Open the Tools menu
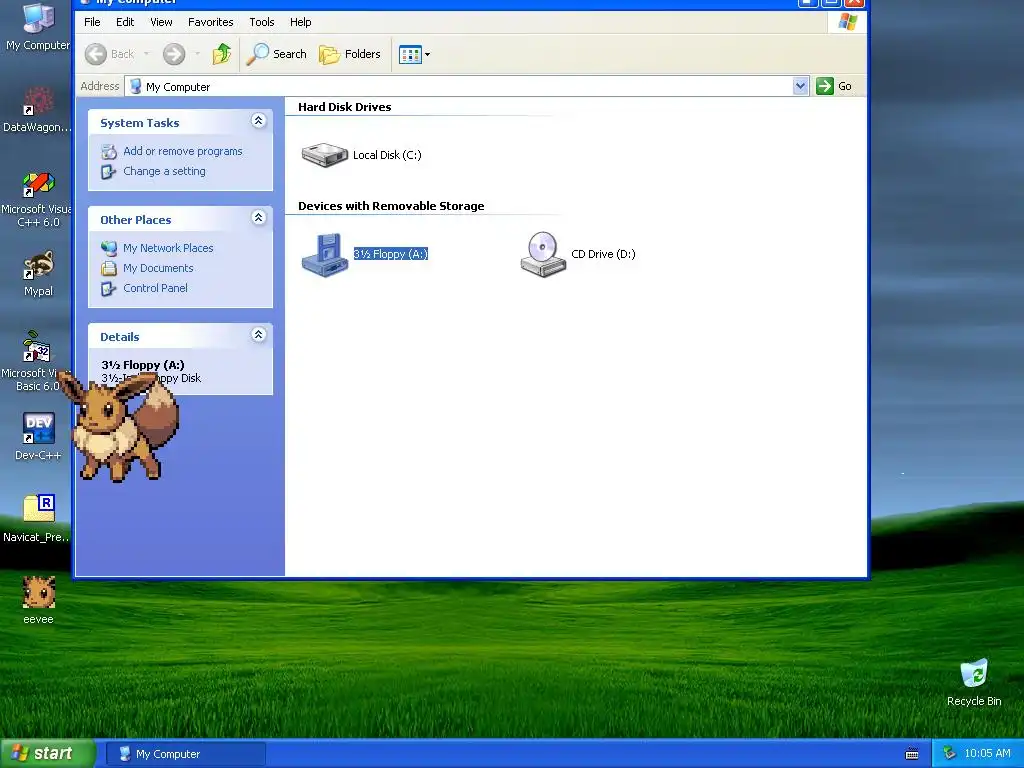 (262, 22)
